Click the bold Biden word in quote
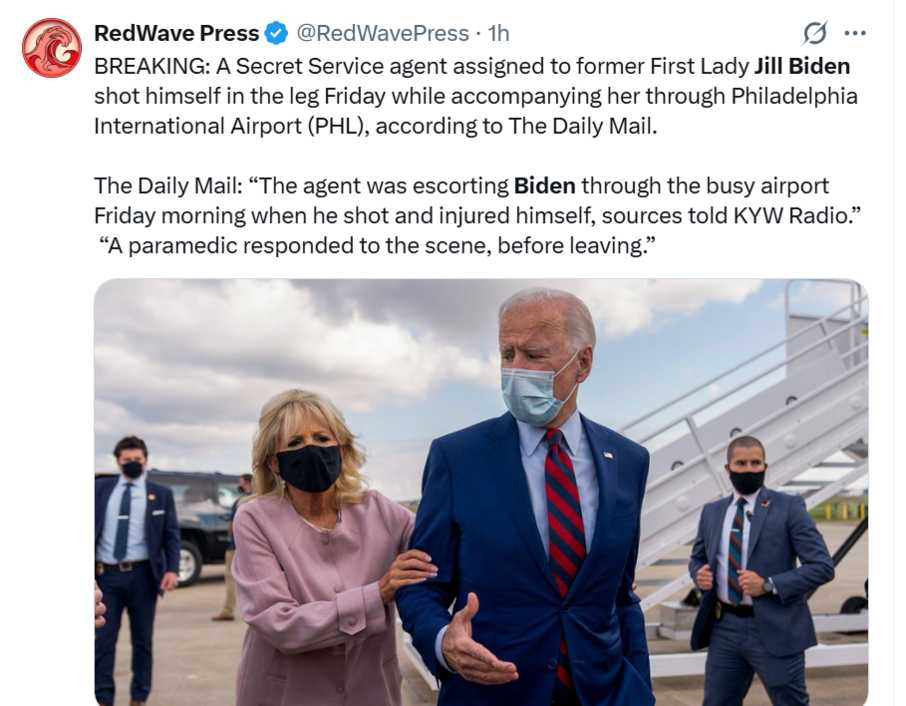Screen dimensions: 906x706 pos(544,185)
